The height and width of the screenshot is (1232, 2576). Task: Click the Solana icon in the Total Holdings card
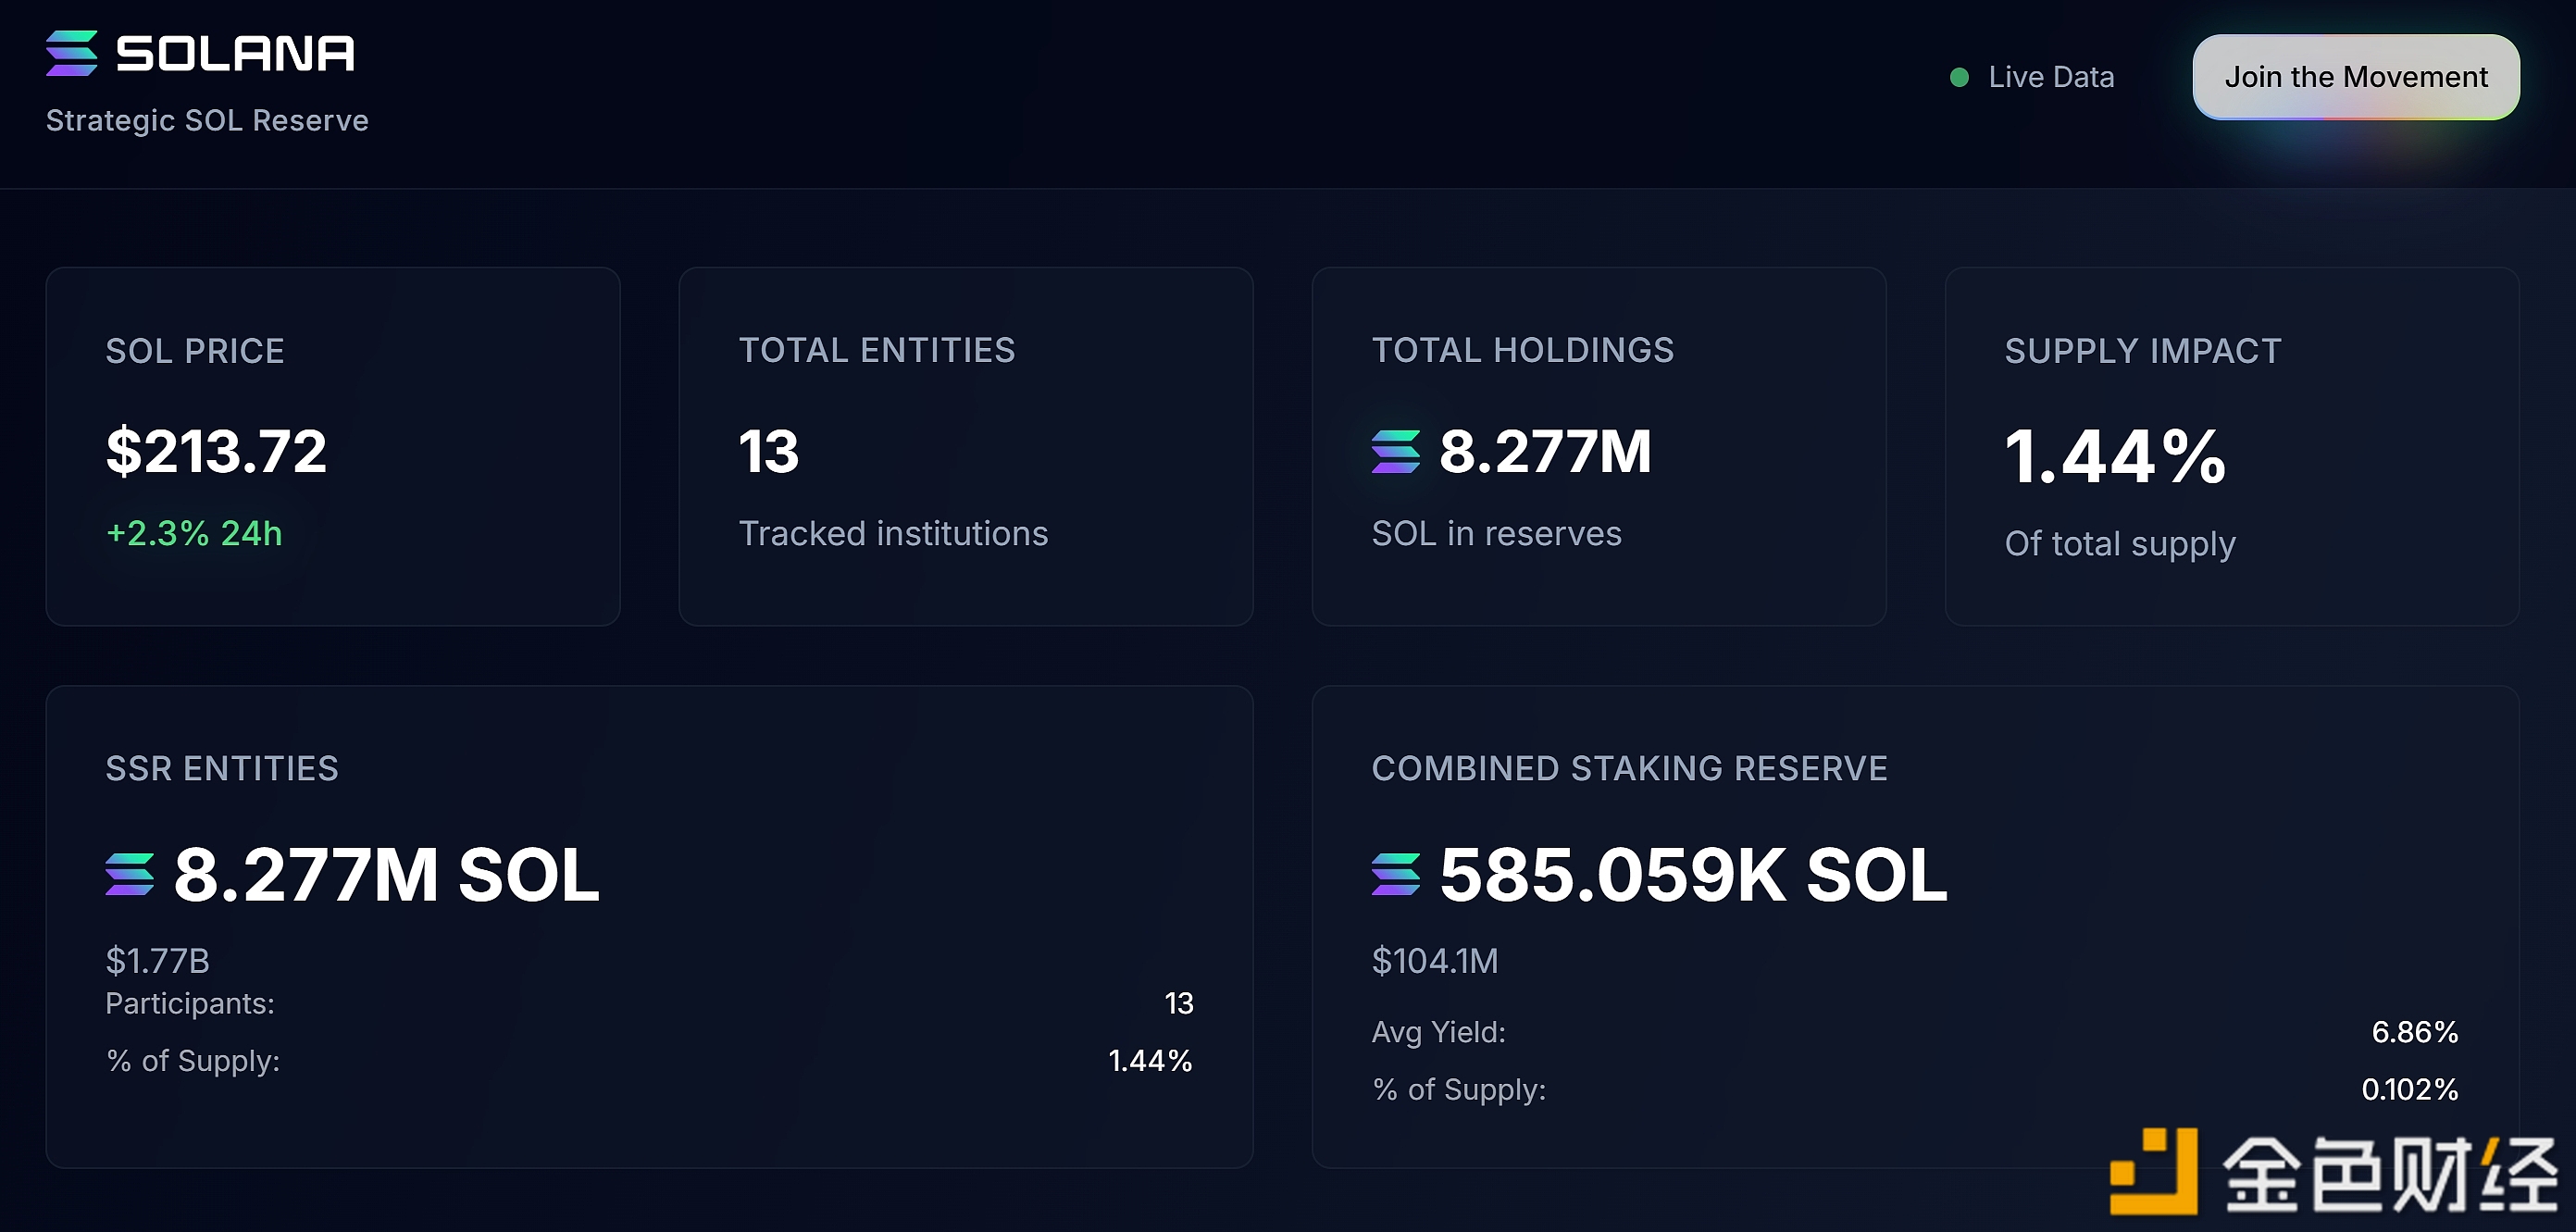1395,451
